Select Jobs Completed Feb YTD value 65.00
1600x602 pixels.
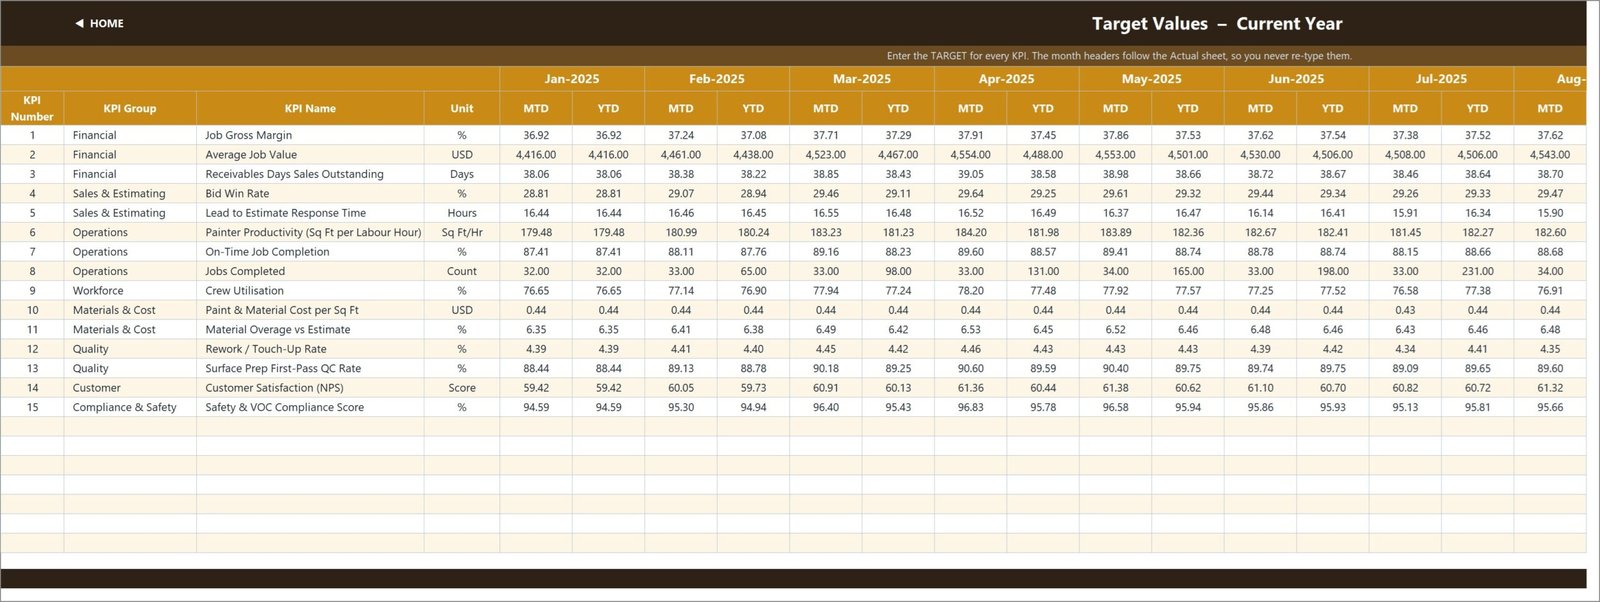click(753, 271)
